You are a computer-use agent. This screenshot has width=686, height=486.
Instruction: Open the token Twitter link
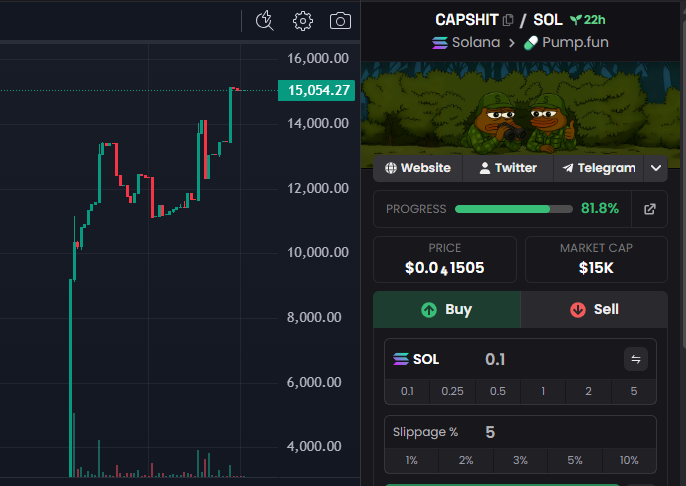click(x=508, y=168)
